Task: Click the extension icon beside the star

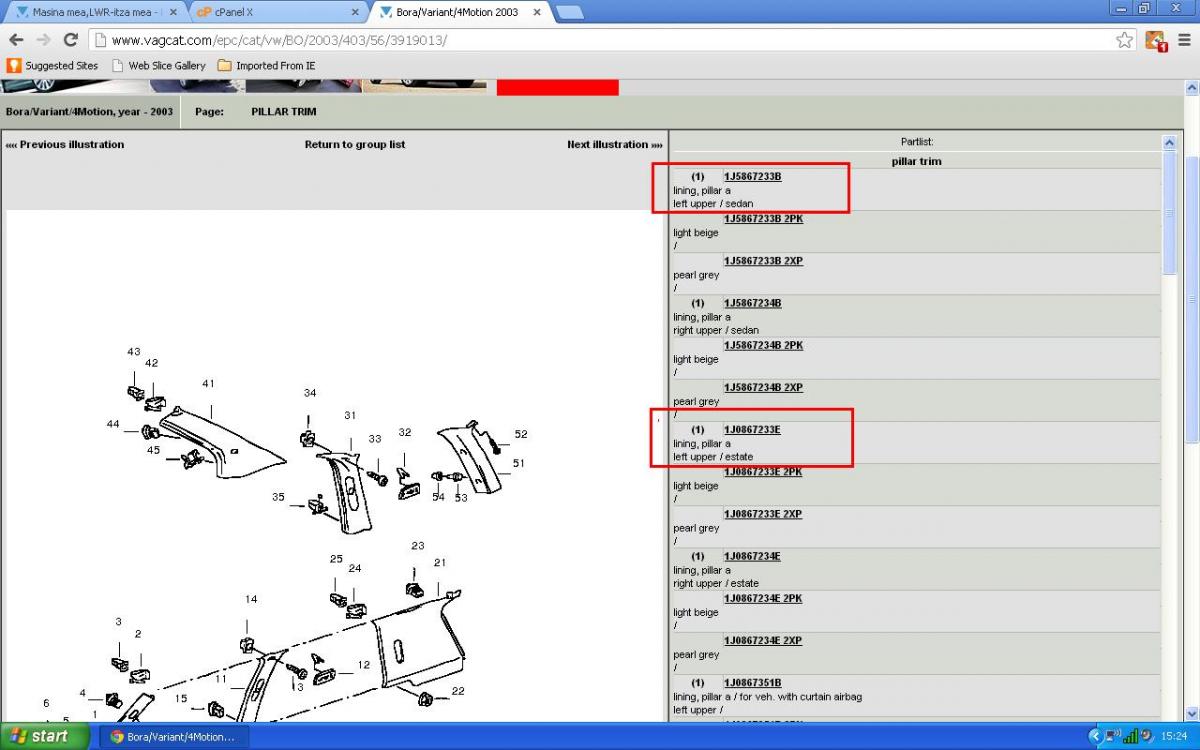Action: (1155, 40)
